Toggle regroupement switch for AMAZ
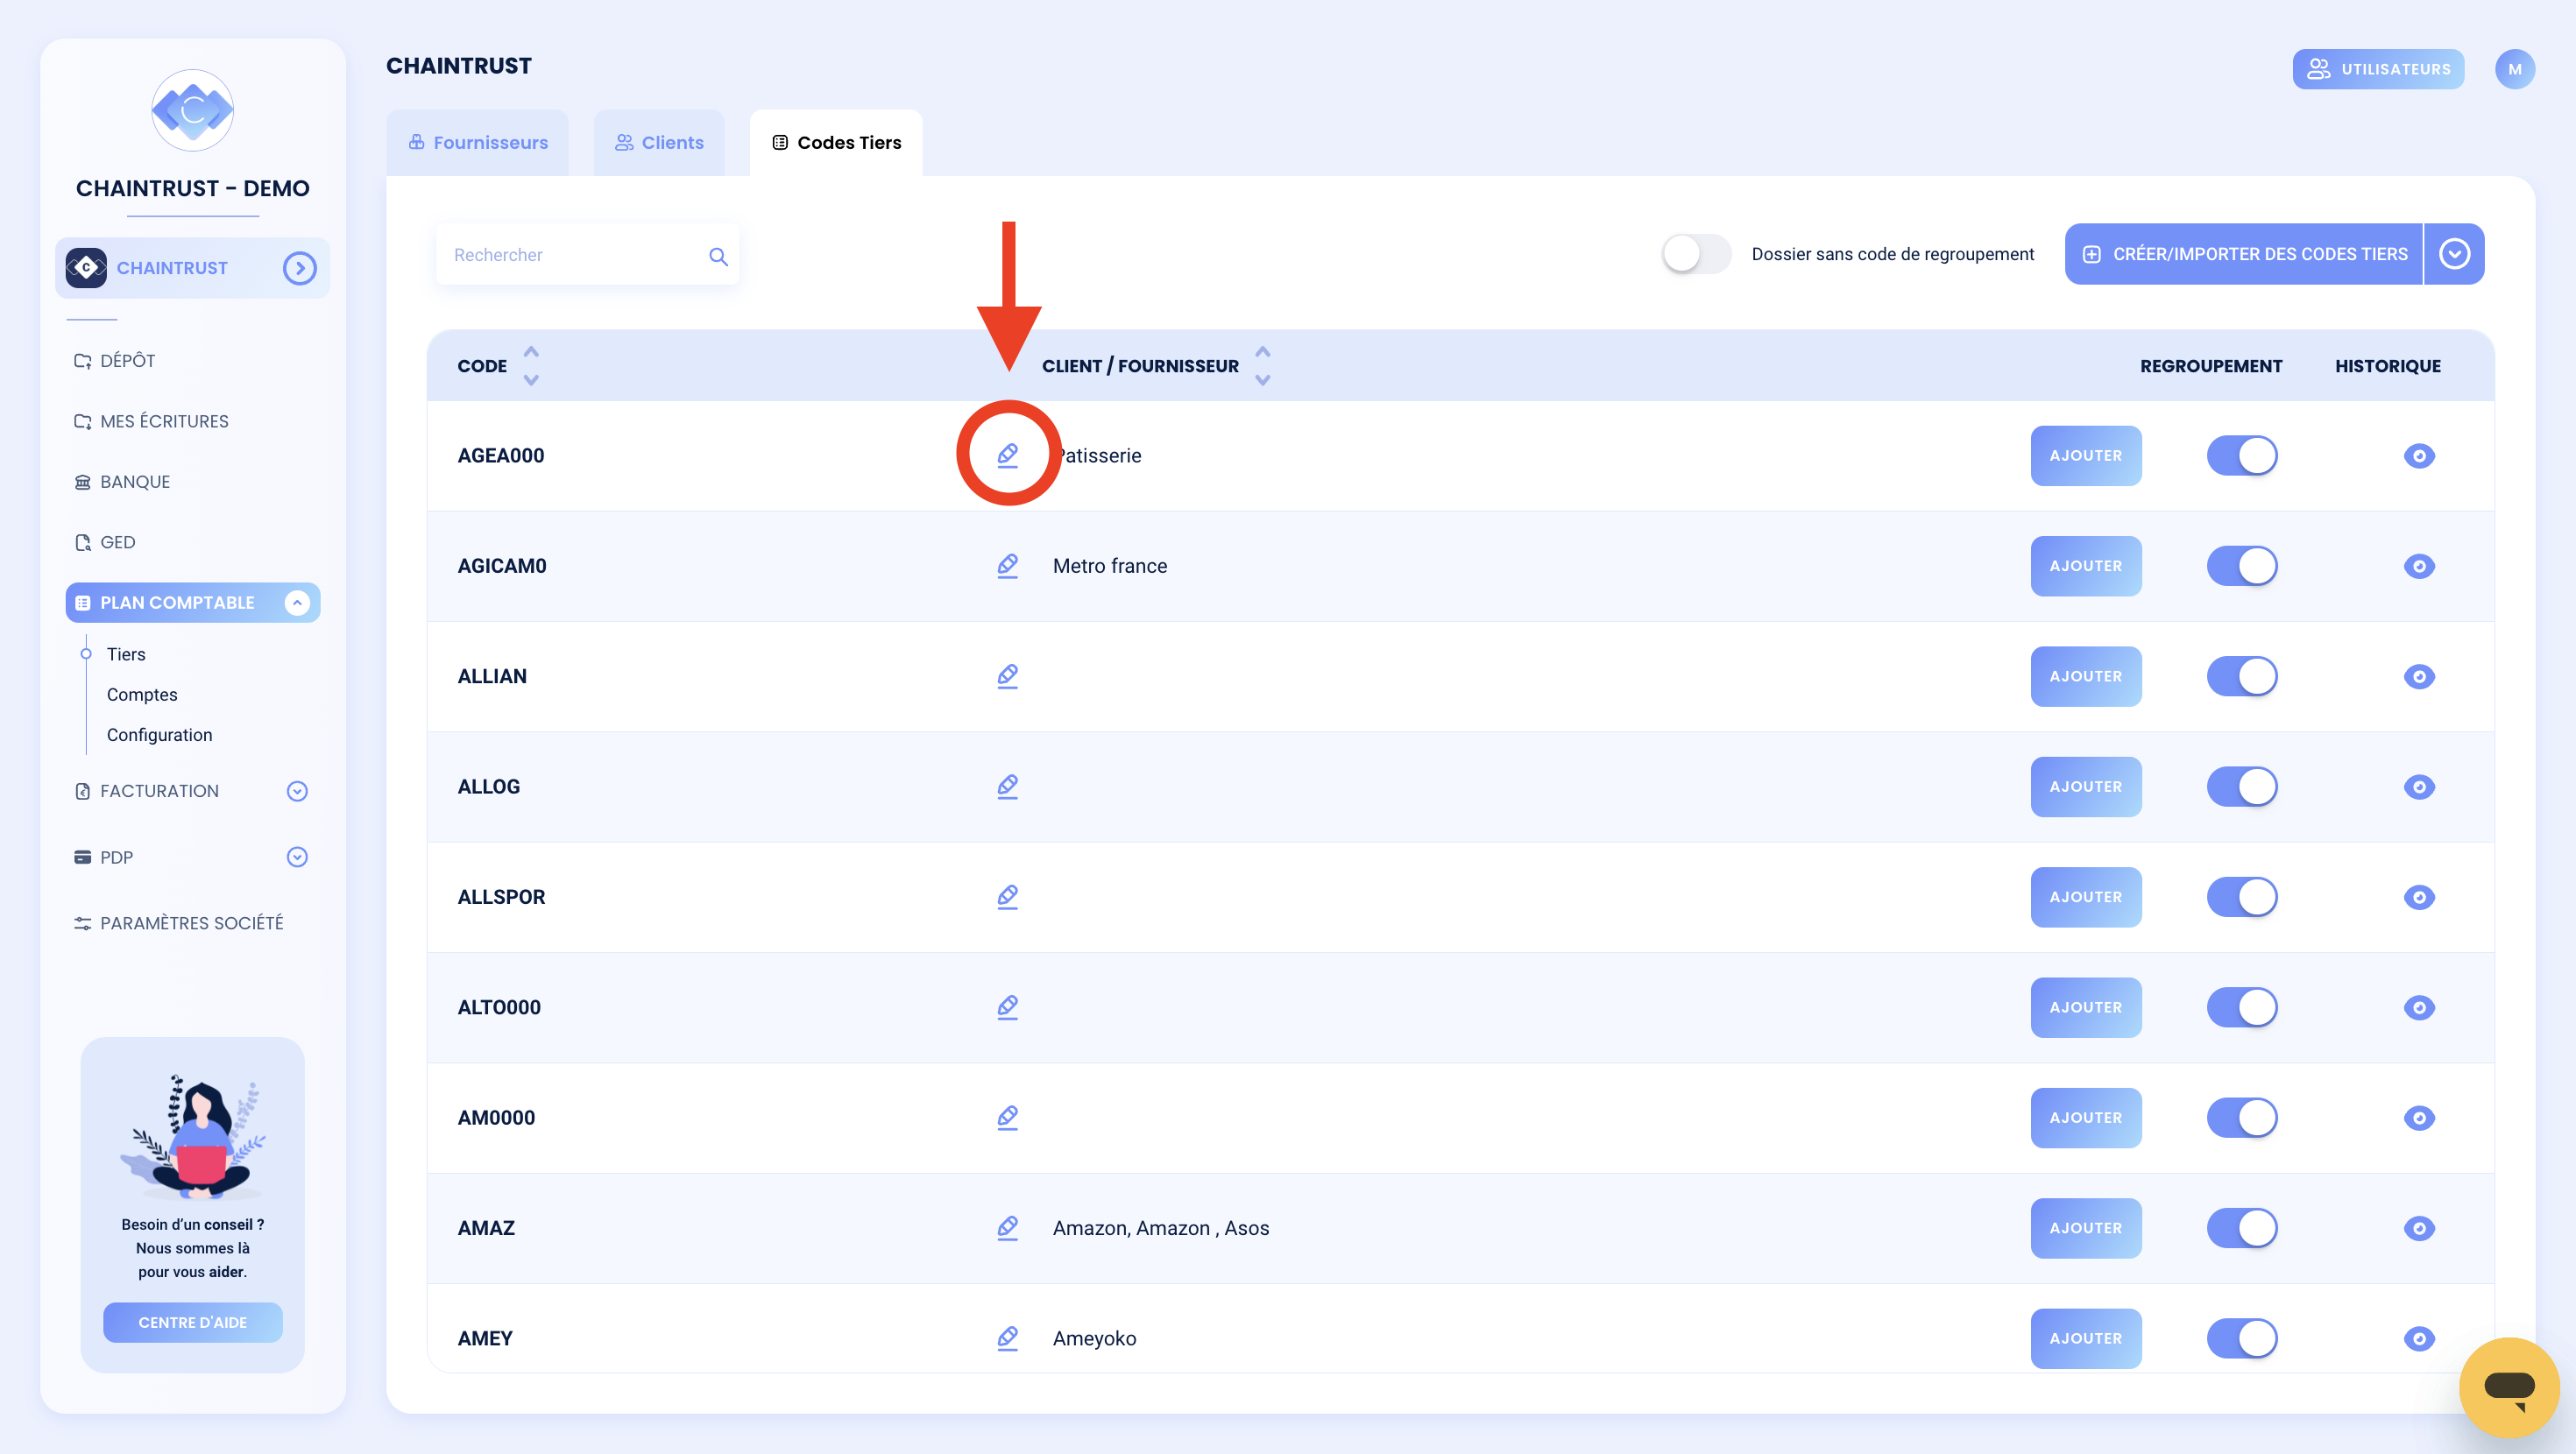Screen dimensions: 2576x1454 pyautogui.click(x=2241, y=1228)
